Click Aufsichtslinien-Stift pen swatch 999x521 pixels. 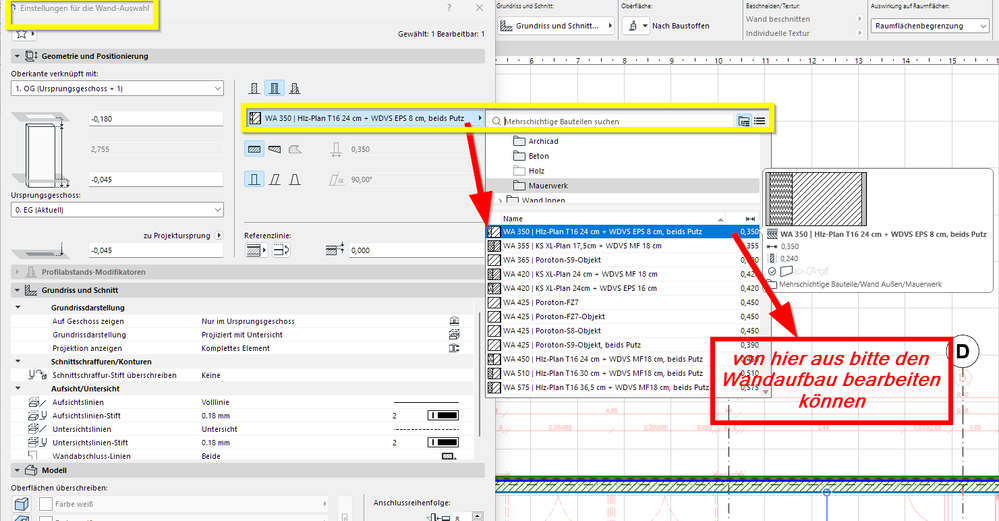pyautogui.click(x=443, y=415)
